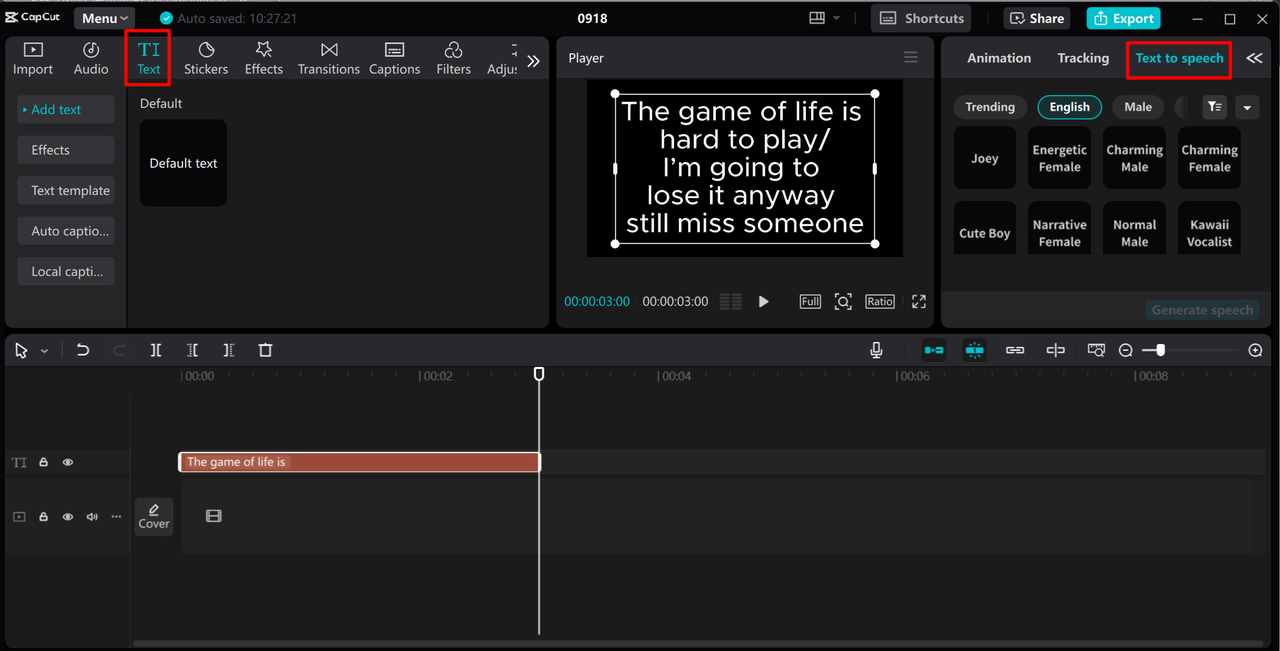Image resolution: width=1280 pixels, height=651 pixels.
Task: Switch to the Text to speech tab
Action: (1179, 58)
